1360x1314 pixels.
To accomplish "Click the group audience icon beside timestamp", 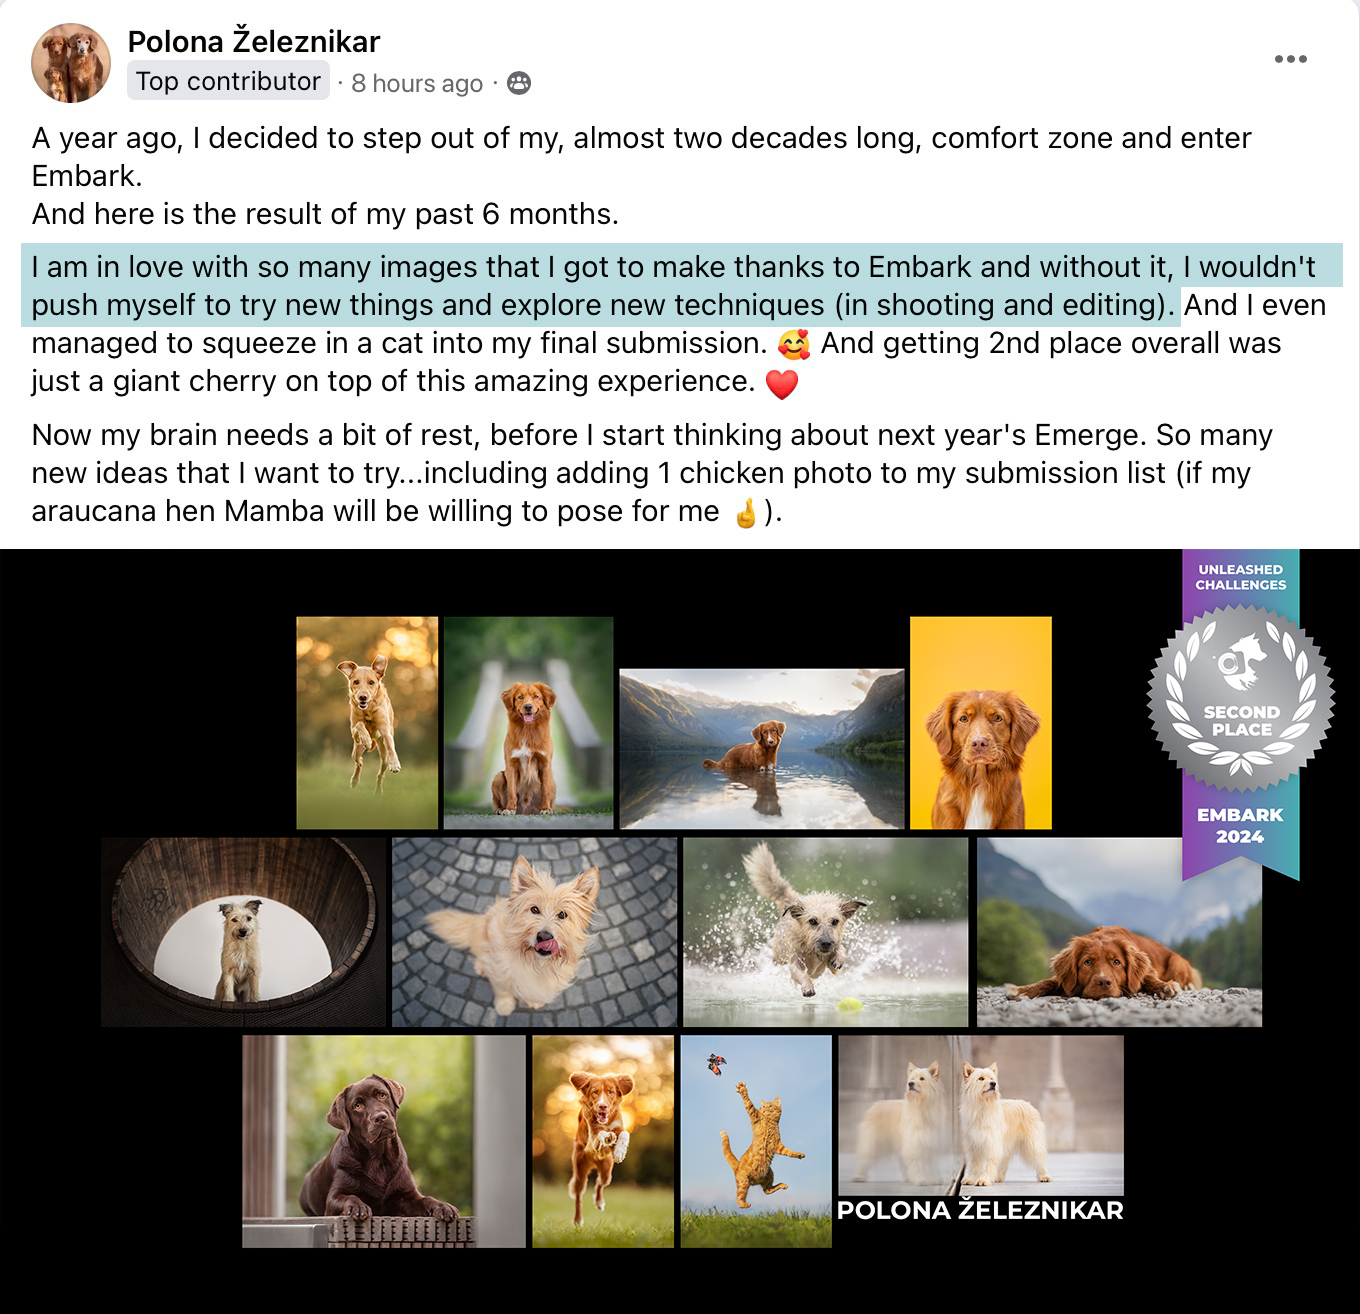I will pyautogui.click(x=519, y=83).
